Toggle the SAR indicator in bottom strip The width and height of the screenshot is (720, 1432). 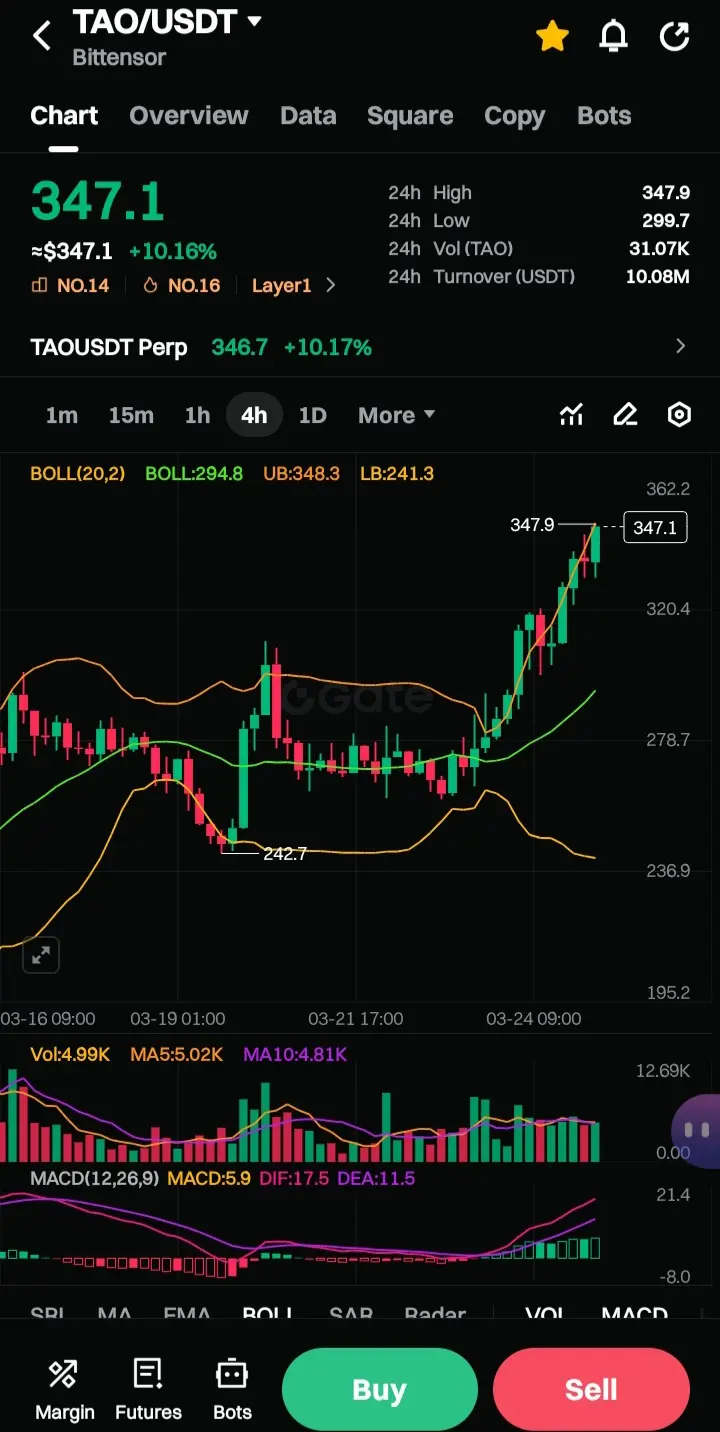351,1314
